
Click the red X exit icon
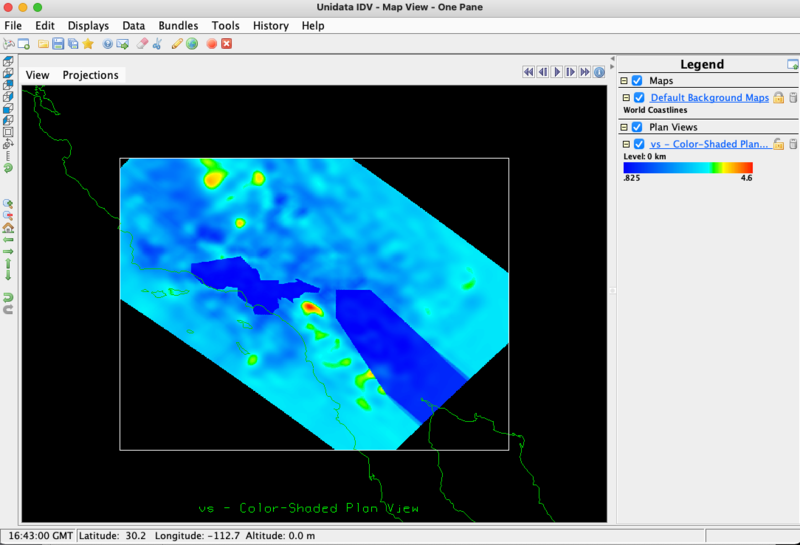[227, 44]
